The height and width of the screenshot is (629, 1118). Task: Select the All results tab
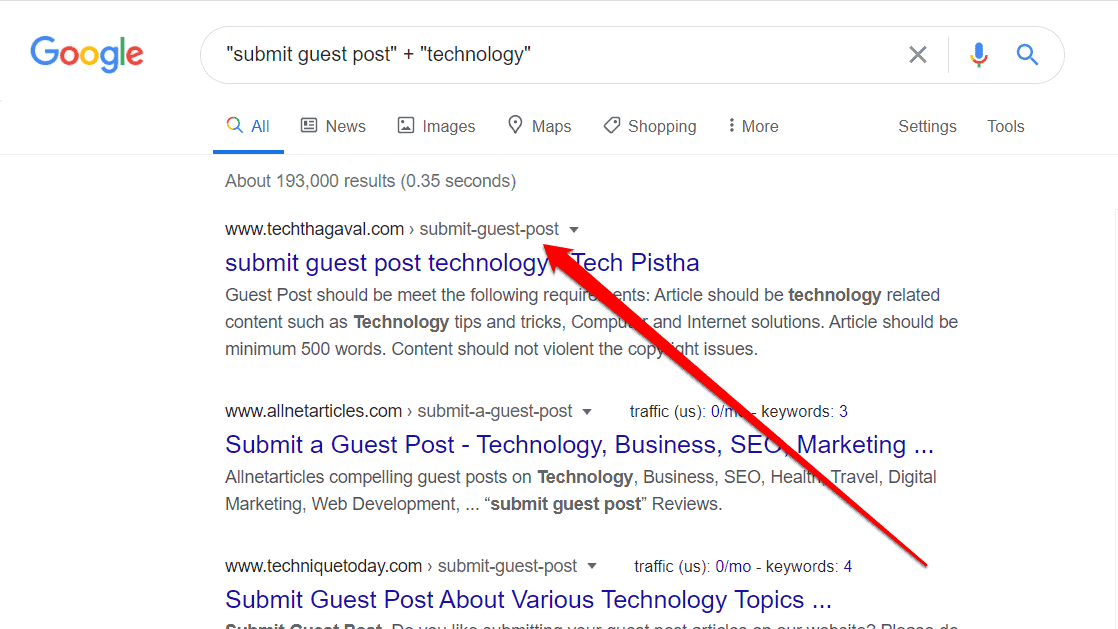click(248, 126)
